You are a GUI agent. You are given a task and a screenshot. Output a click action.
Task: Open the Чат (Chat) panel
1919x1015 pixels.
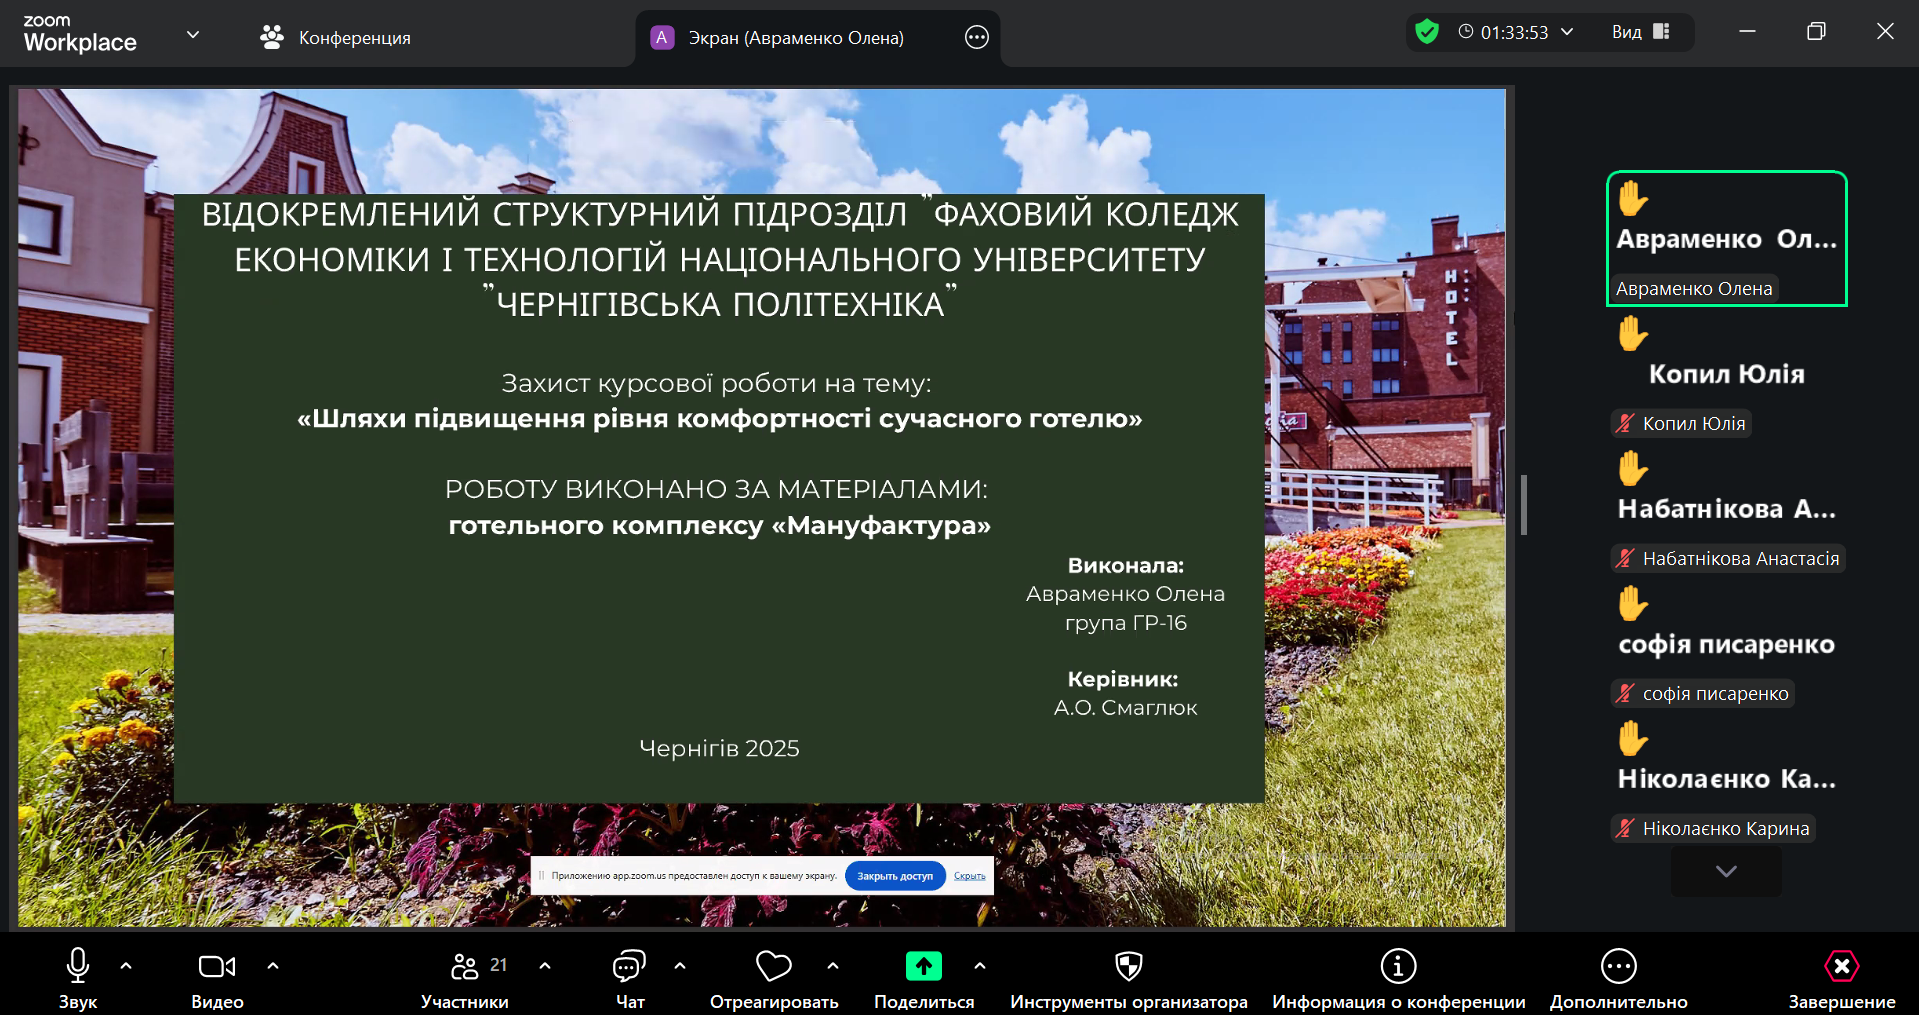pyautogui.click(x=629, y=967)
